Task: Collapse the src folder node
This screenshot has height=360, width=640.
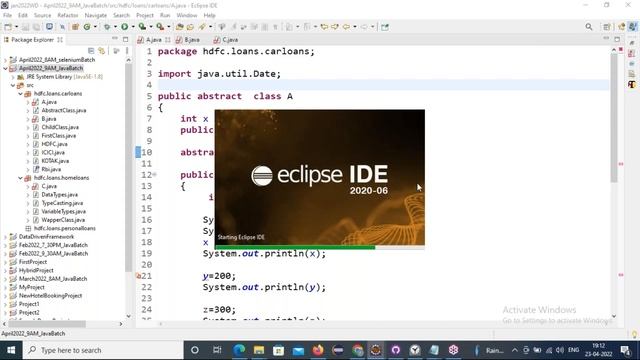Action: [13, 85]
